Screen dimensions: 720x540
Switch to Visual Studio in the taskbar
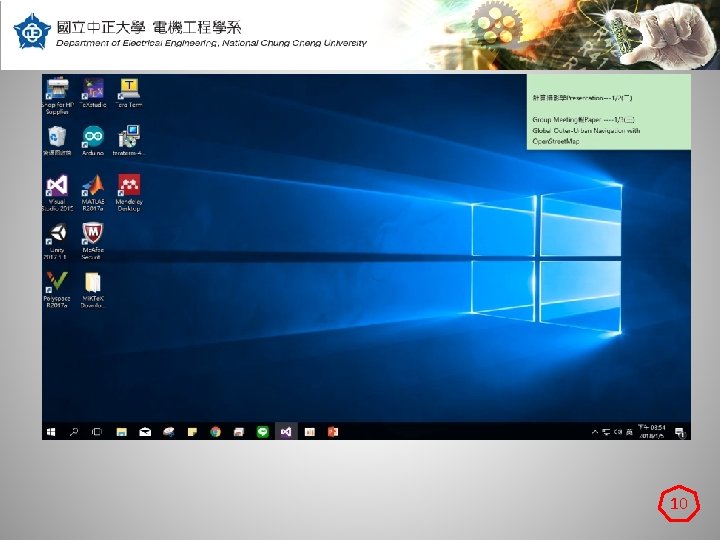[286, 432]
